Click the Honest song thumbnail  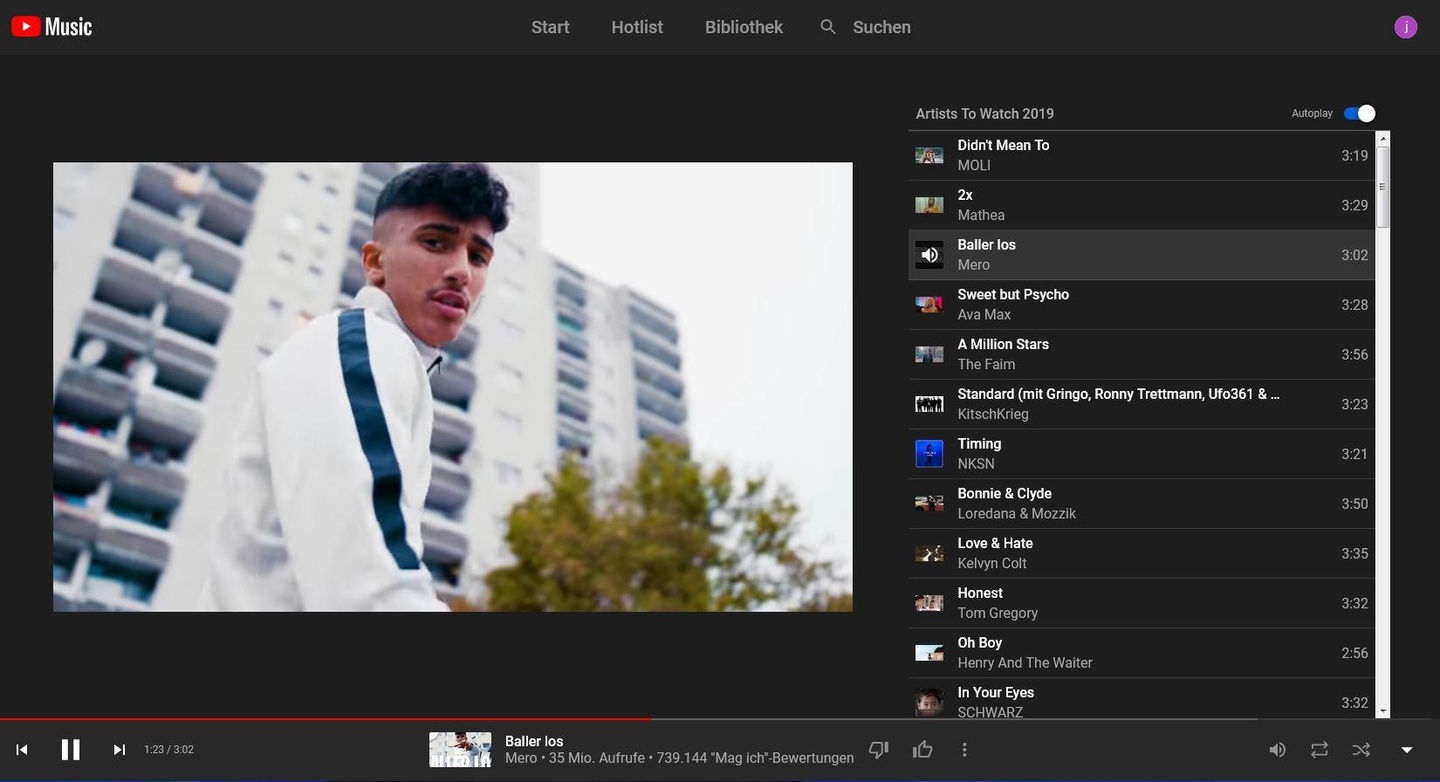tap(929, 603)
